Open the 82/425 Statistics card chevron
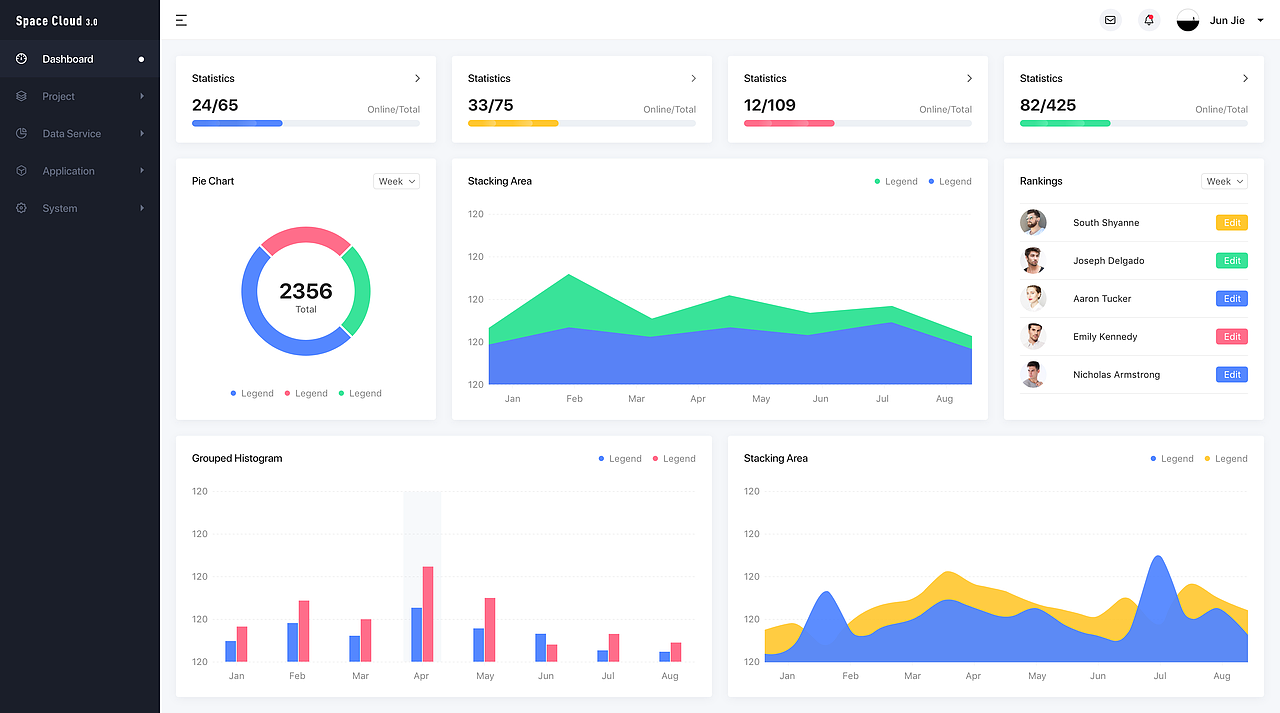Image resolution: width=1280 pixels, height=713 pixels. (x=1245, y=78)
